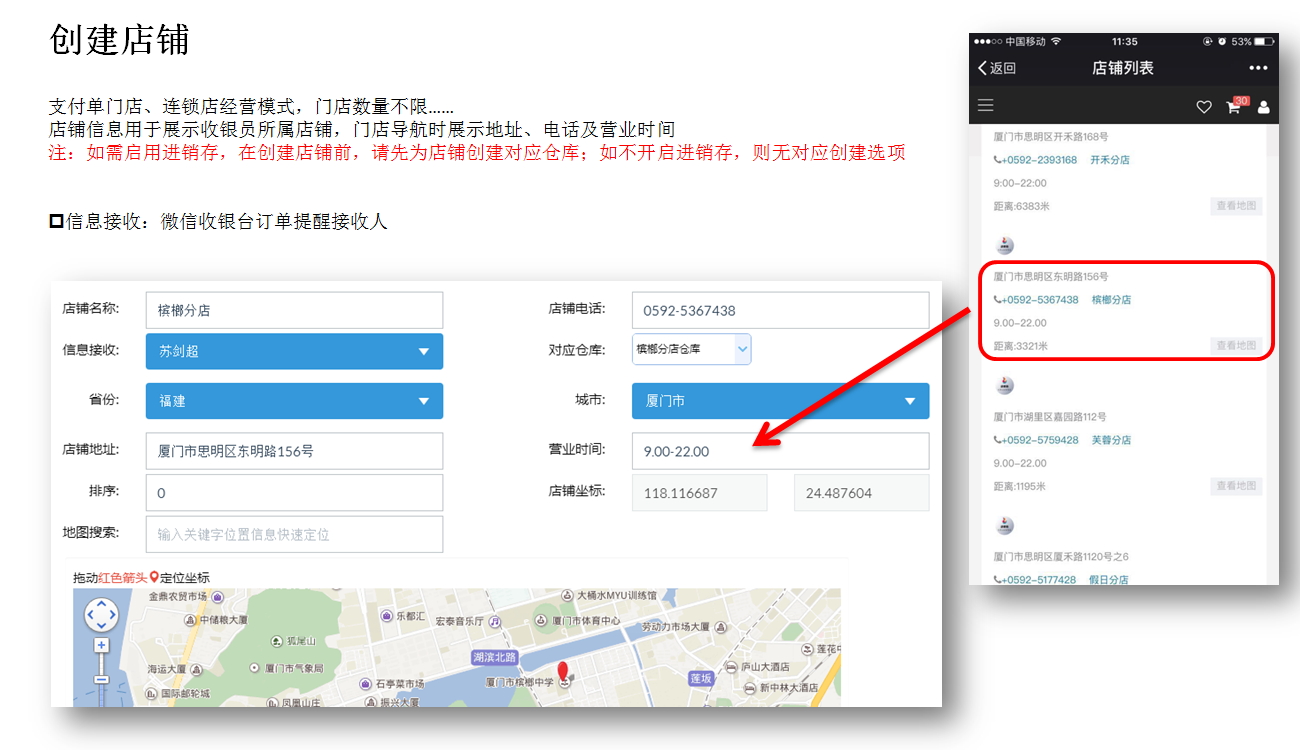The height and width of the screenshot is (750, 1300).
Task: Click the 地图搜索 keyword search field
Action: [294, 534]
